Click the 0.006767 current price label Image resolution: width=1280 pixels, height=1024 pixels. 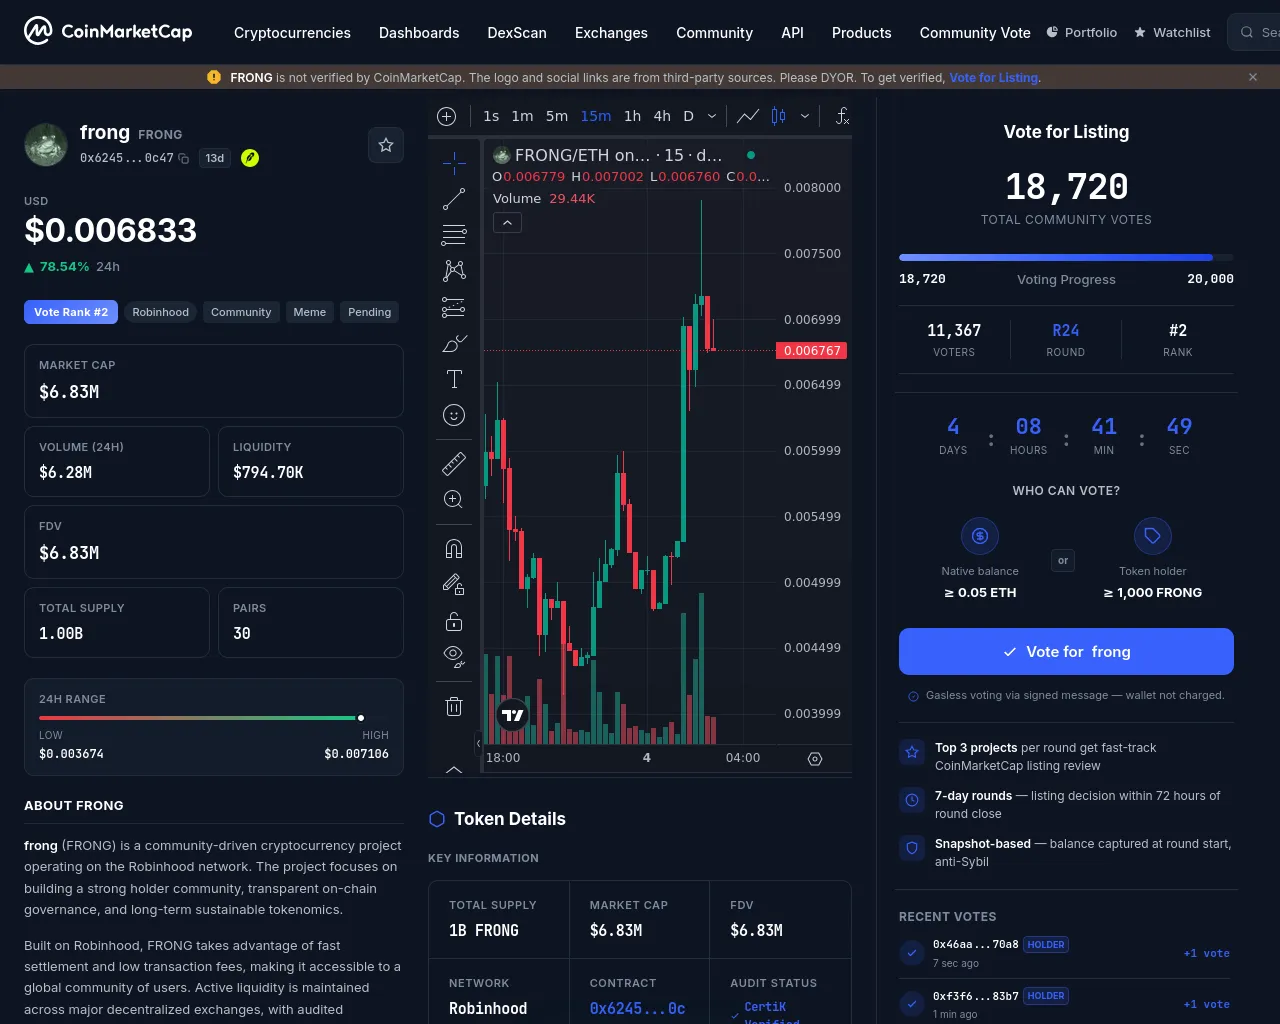coord(812,350)
